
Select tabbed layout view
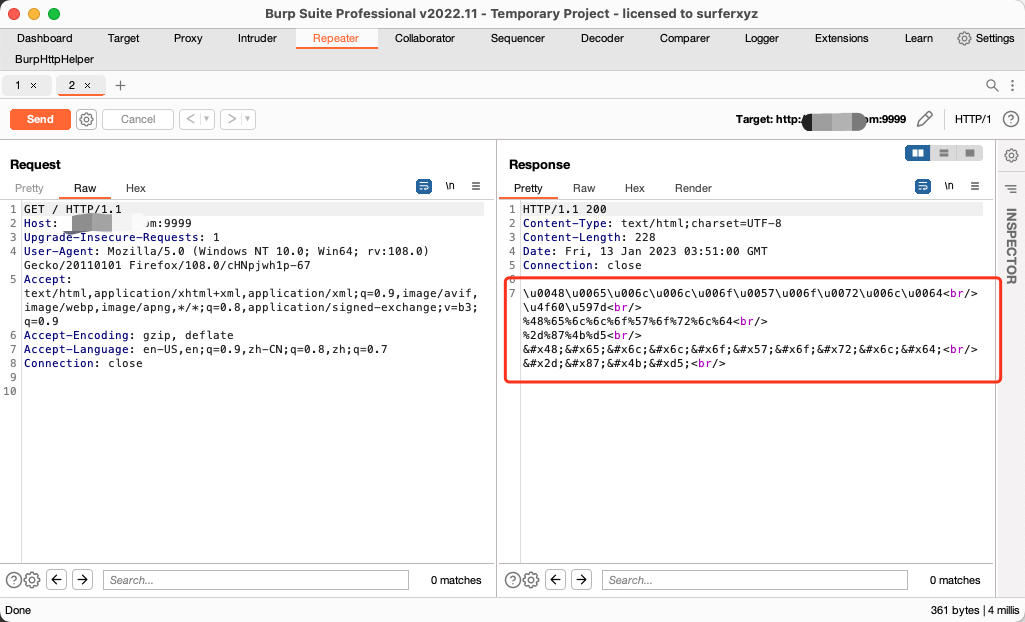[x=969, y=153]
